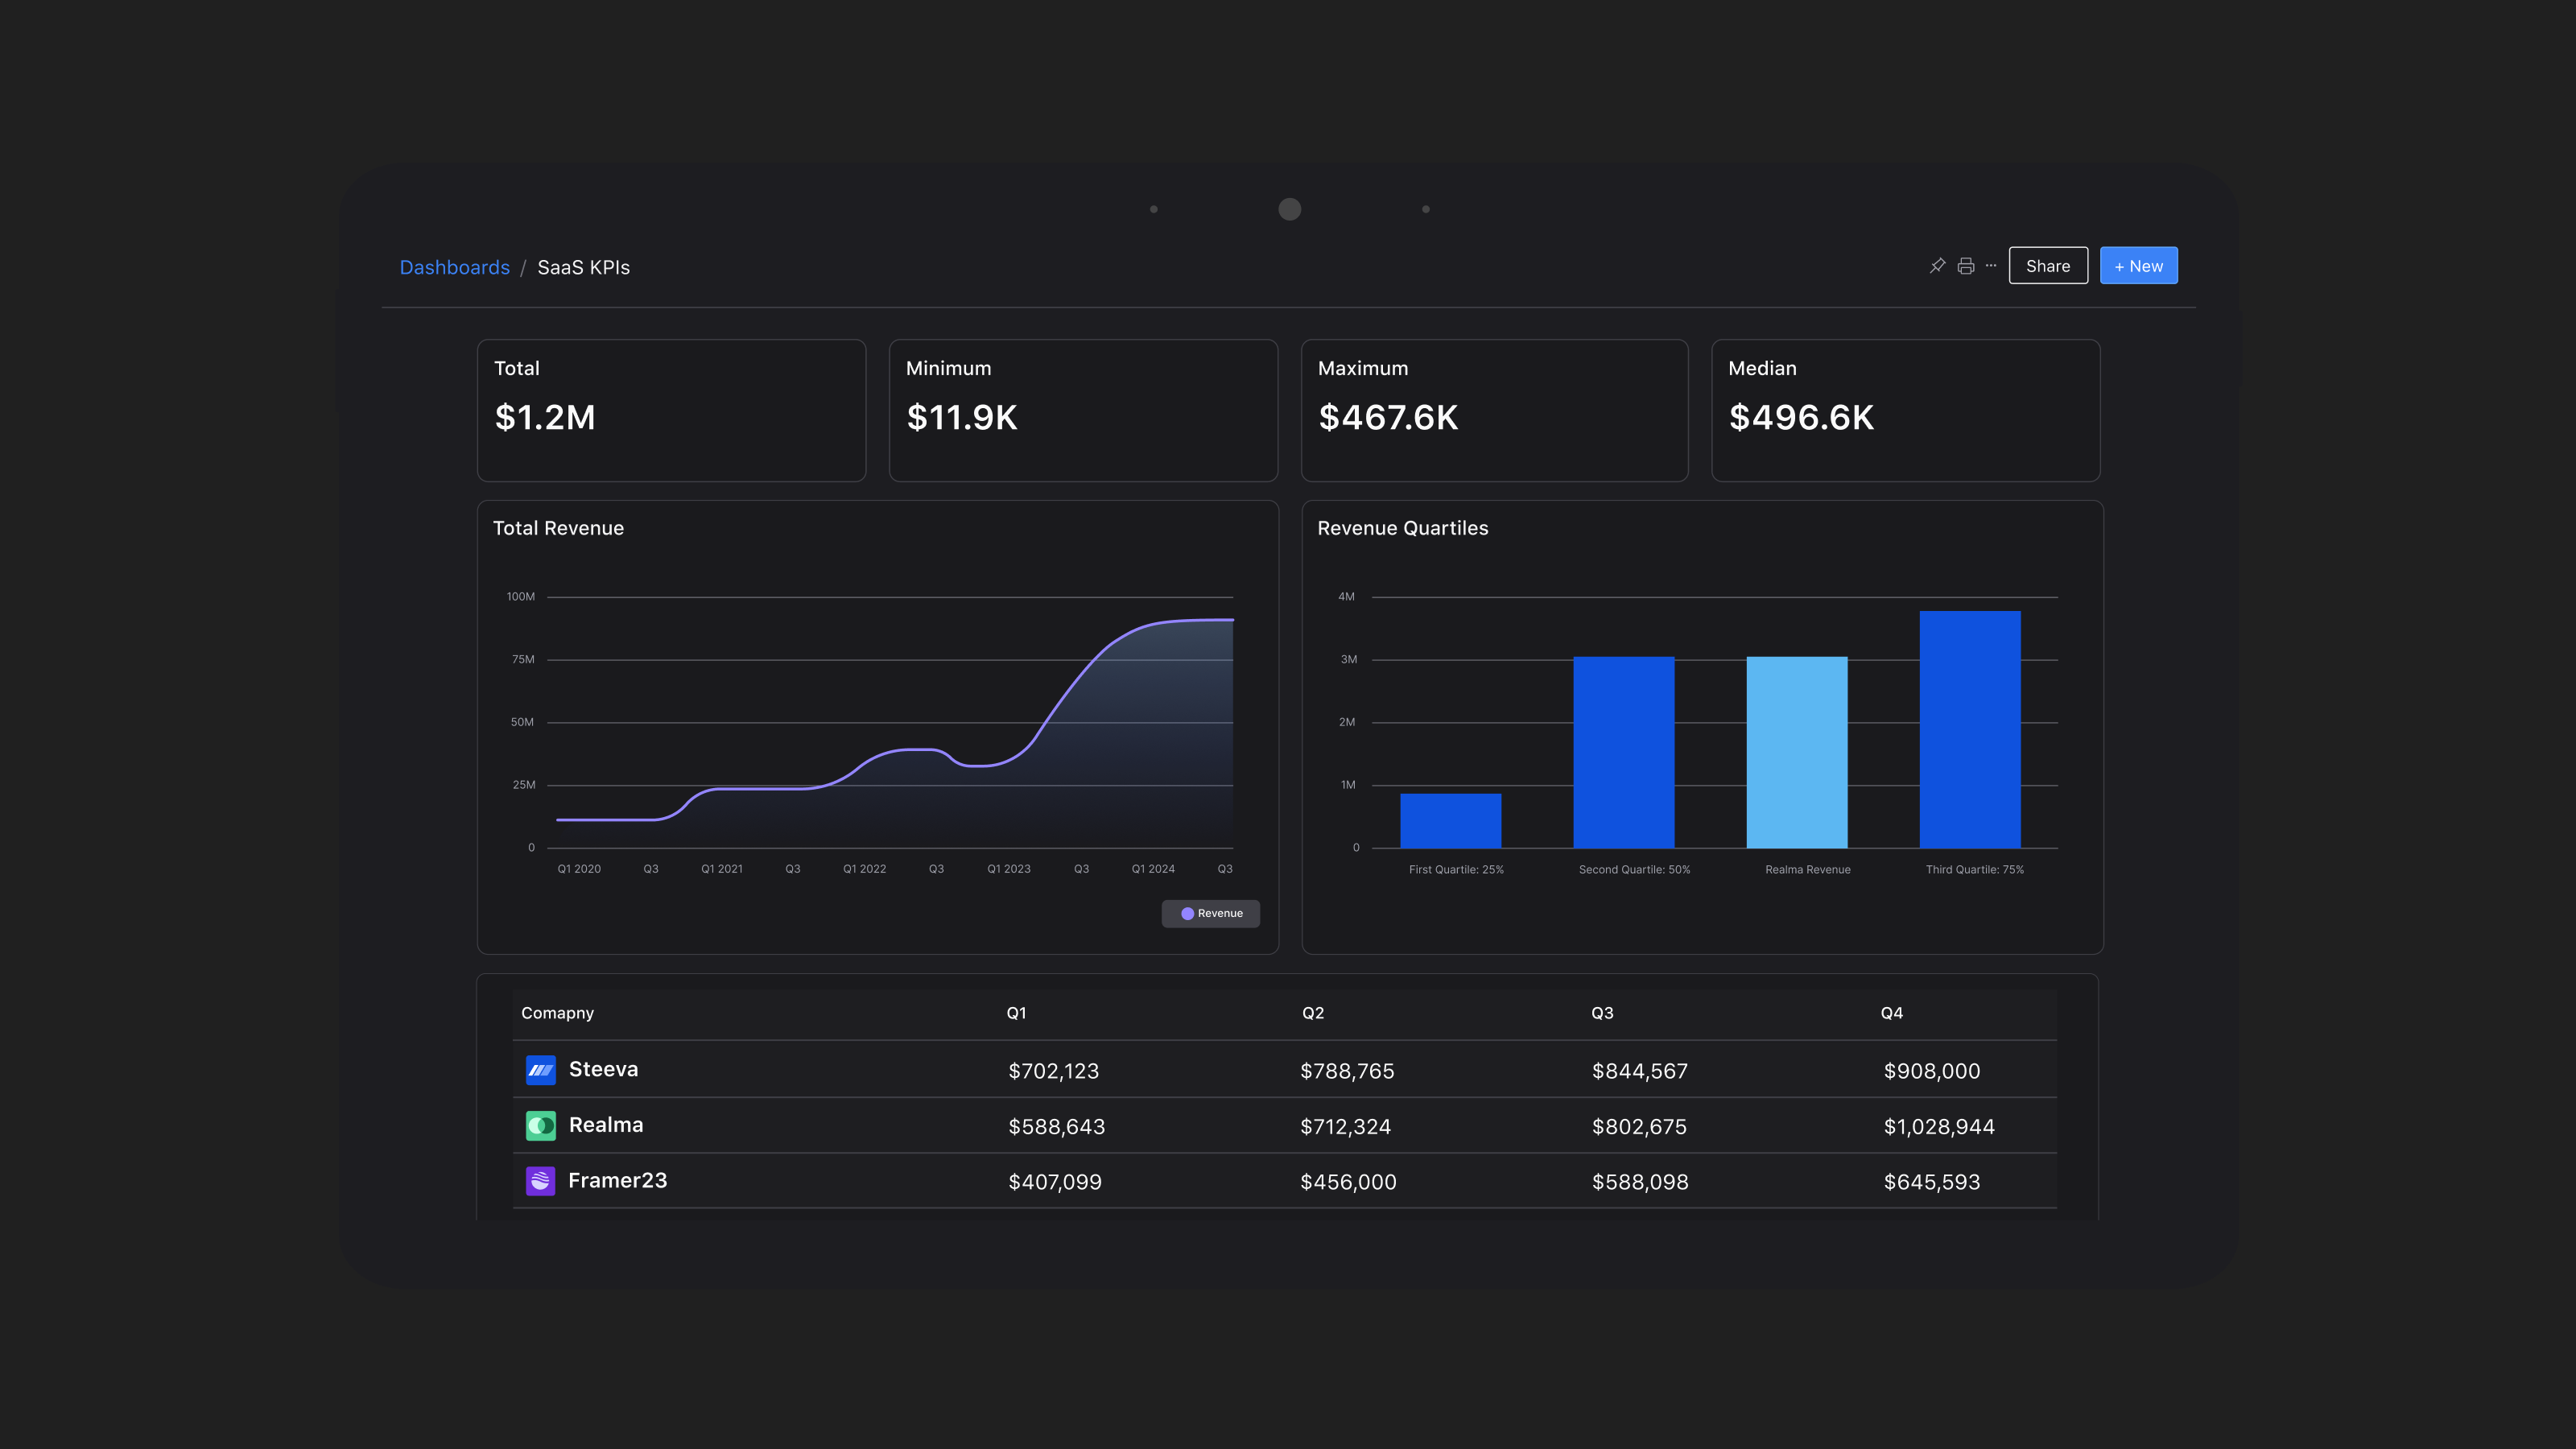Select Realma's Q4 value $1,028,944
This screenshot has height=1449, width=2576.
[1938, 1127]
